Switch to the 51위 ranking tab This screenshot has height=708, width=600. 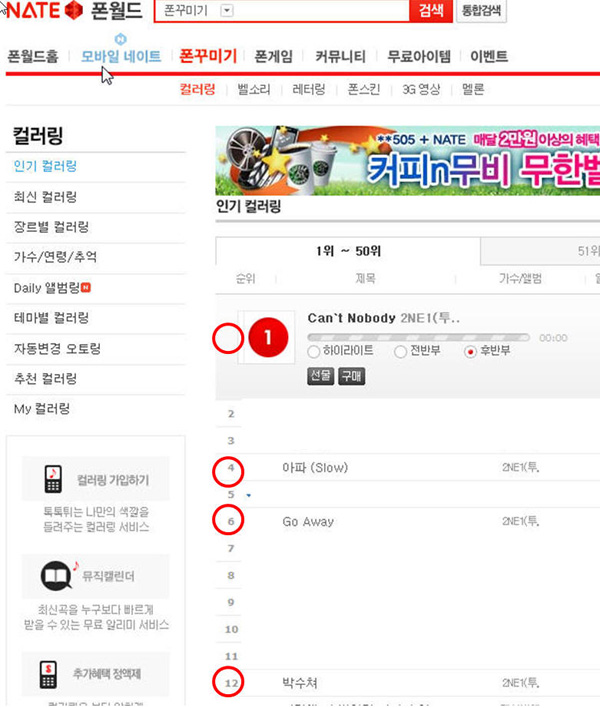coord(540,251)
